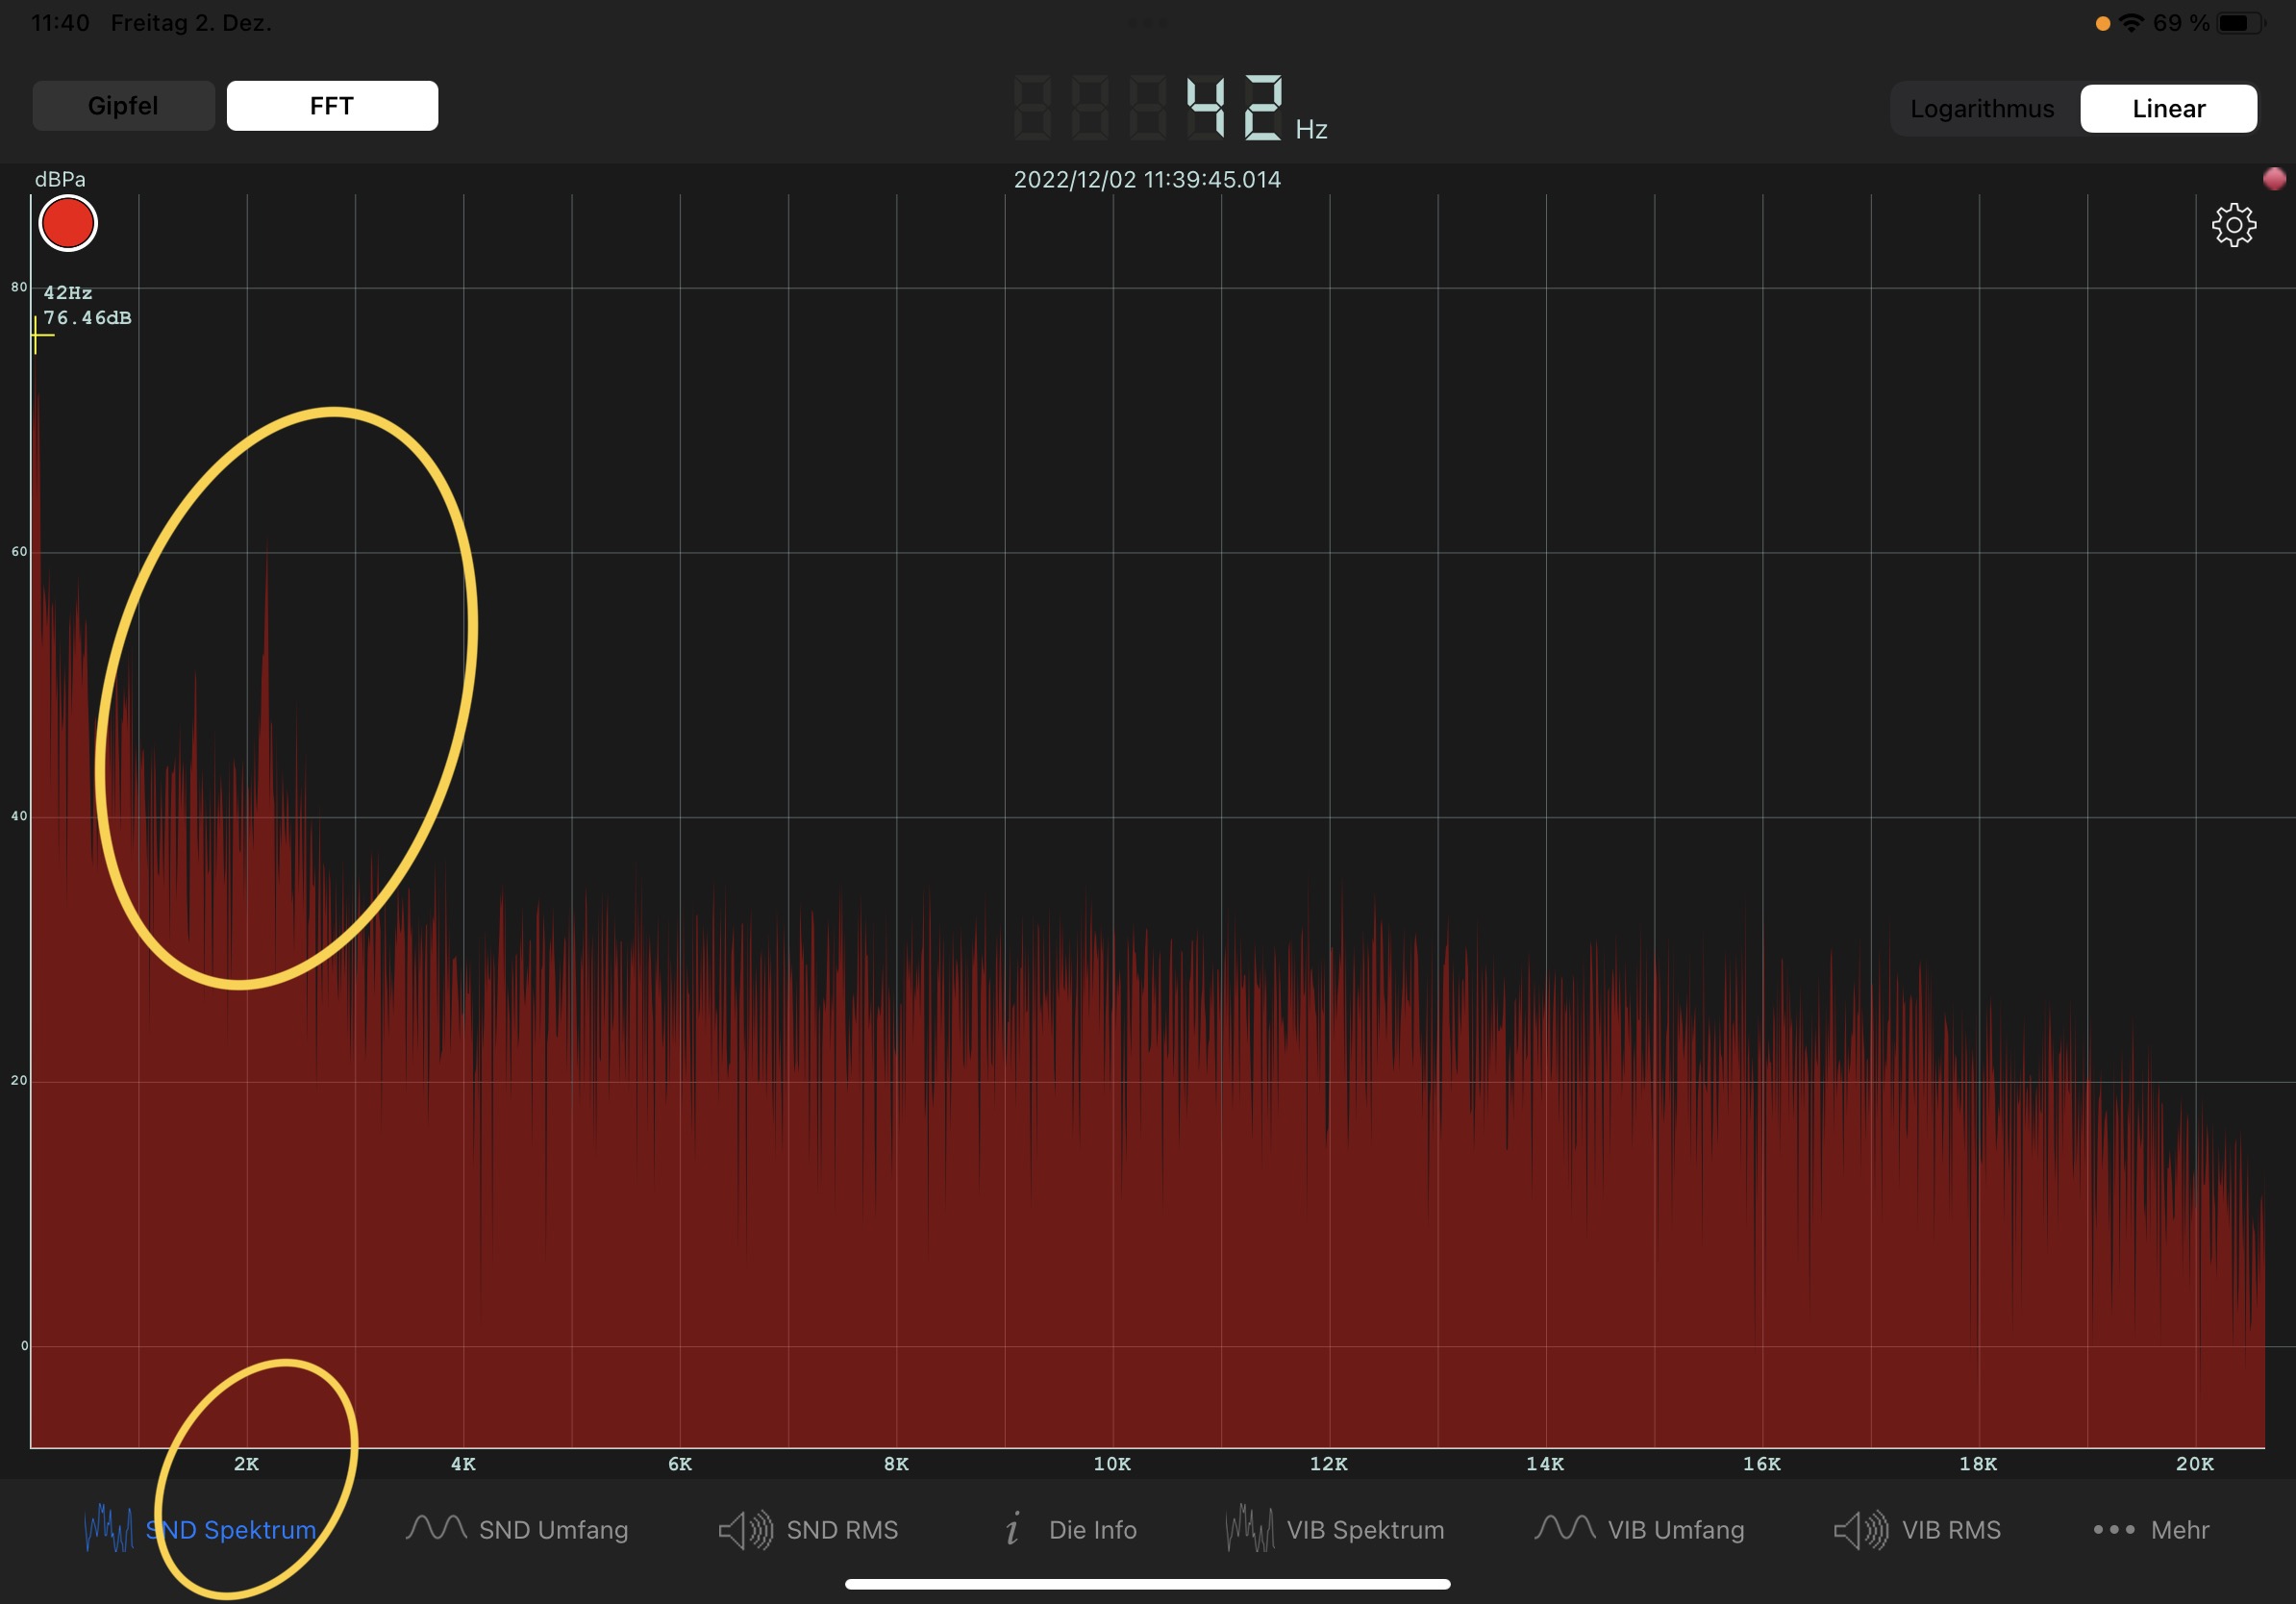2296x1604 pixels.
Task: Click the VIB RMS speaker icon
Action: (1861, 1530)
